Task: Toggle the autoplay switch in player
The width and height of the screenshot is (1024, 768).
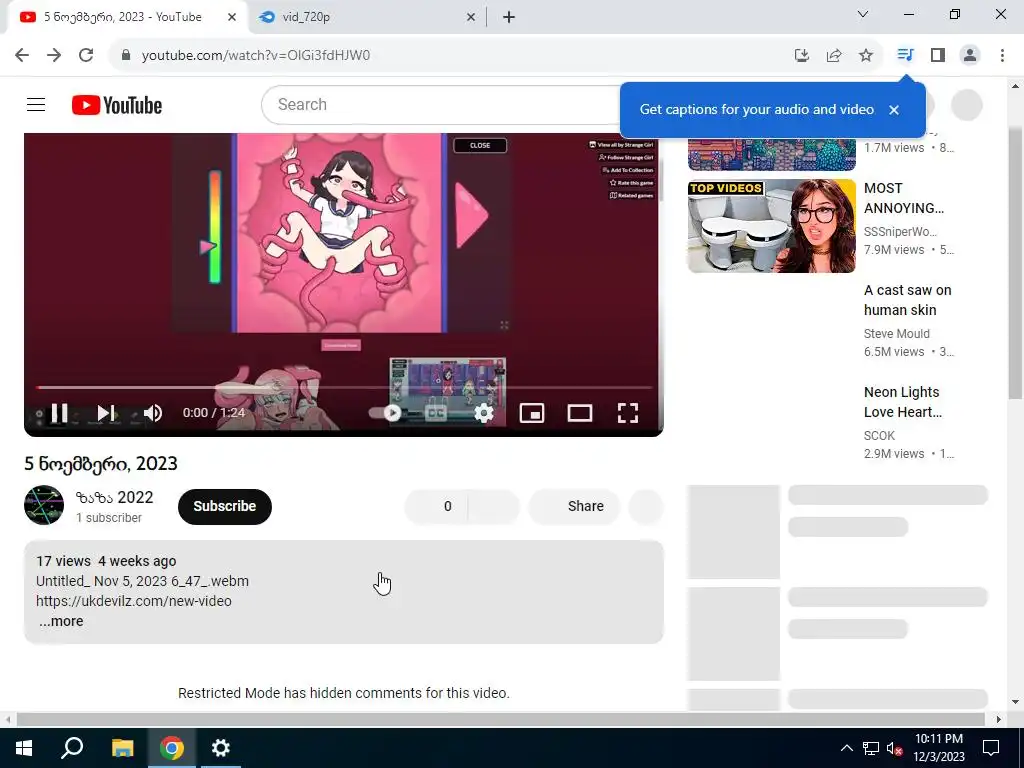Action: click(x=387, y=413)
